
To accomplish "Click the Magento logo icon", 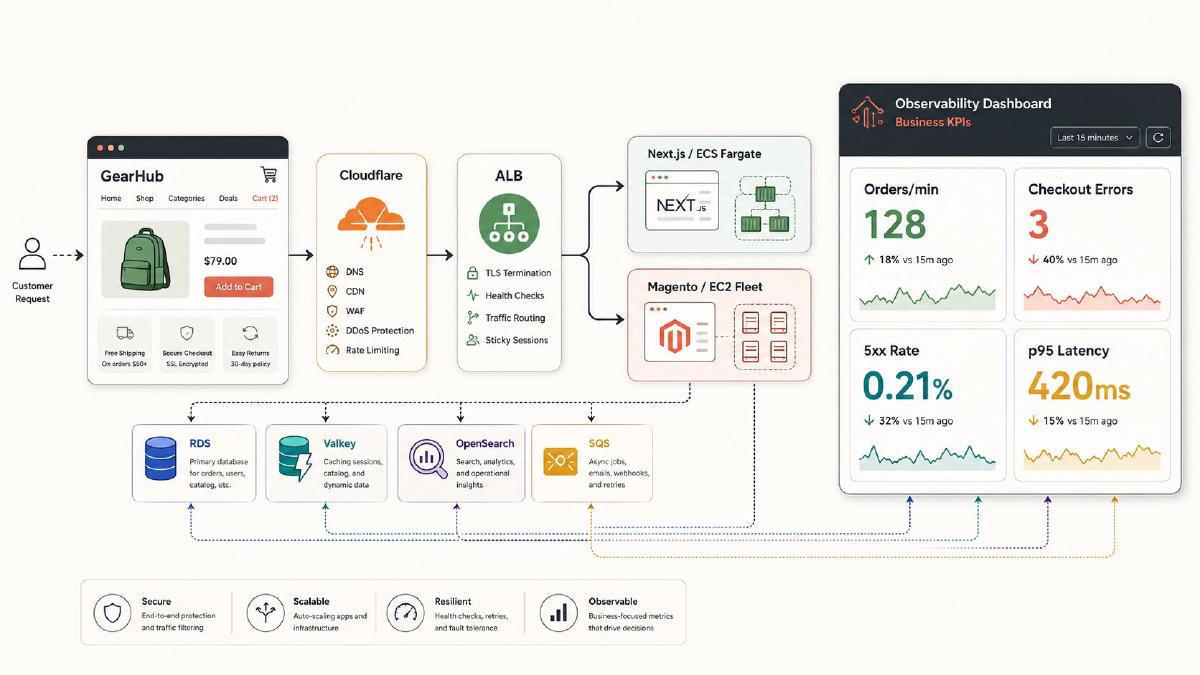I will (x=677, y=337).
